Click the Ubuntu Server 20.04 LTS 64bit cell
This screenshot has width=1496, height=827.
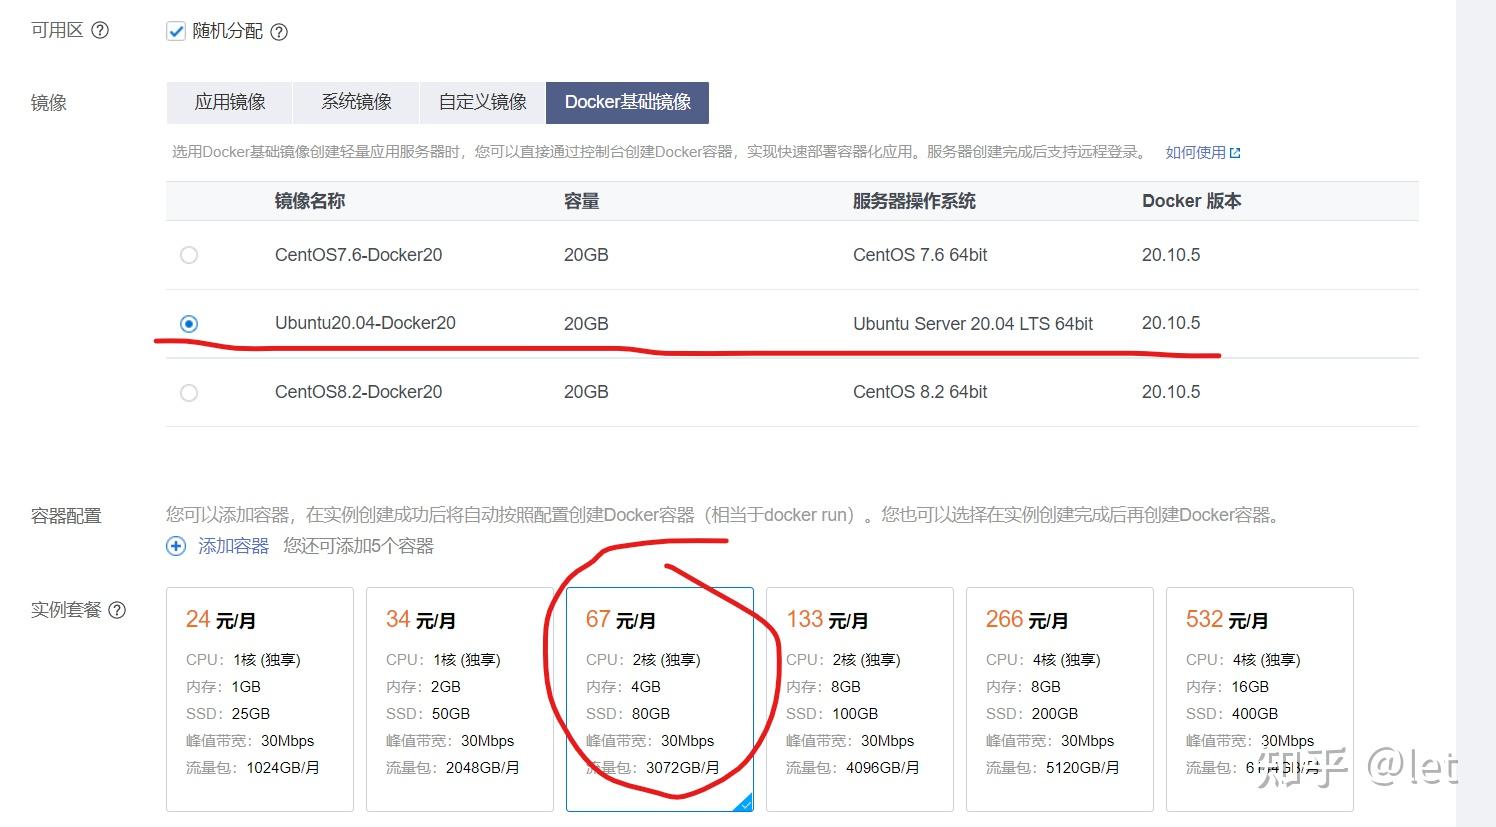tap(973, 324)
